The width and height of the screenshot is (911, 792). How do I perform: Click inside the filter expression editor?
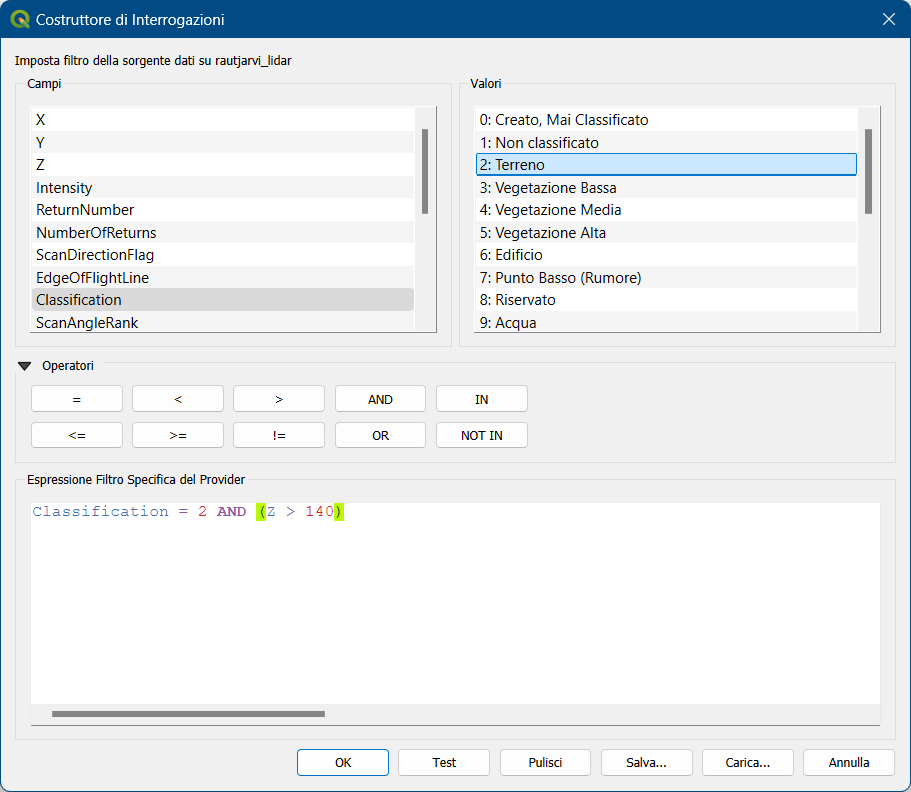click(x=456, y=604)
